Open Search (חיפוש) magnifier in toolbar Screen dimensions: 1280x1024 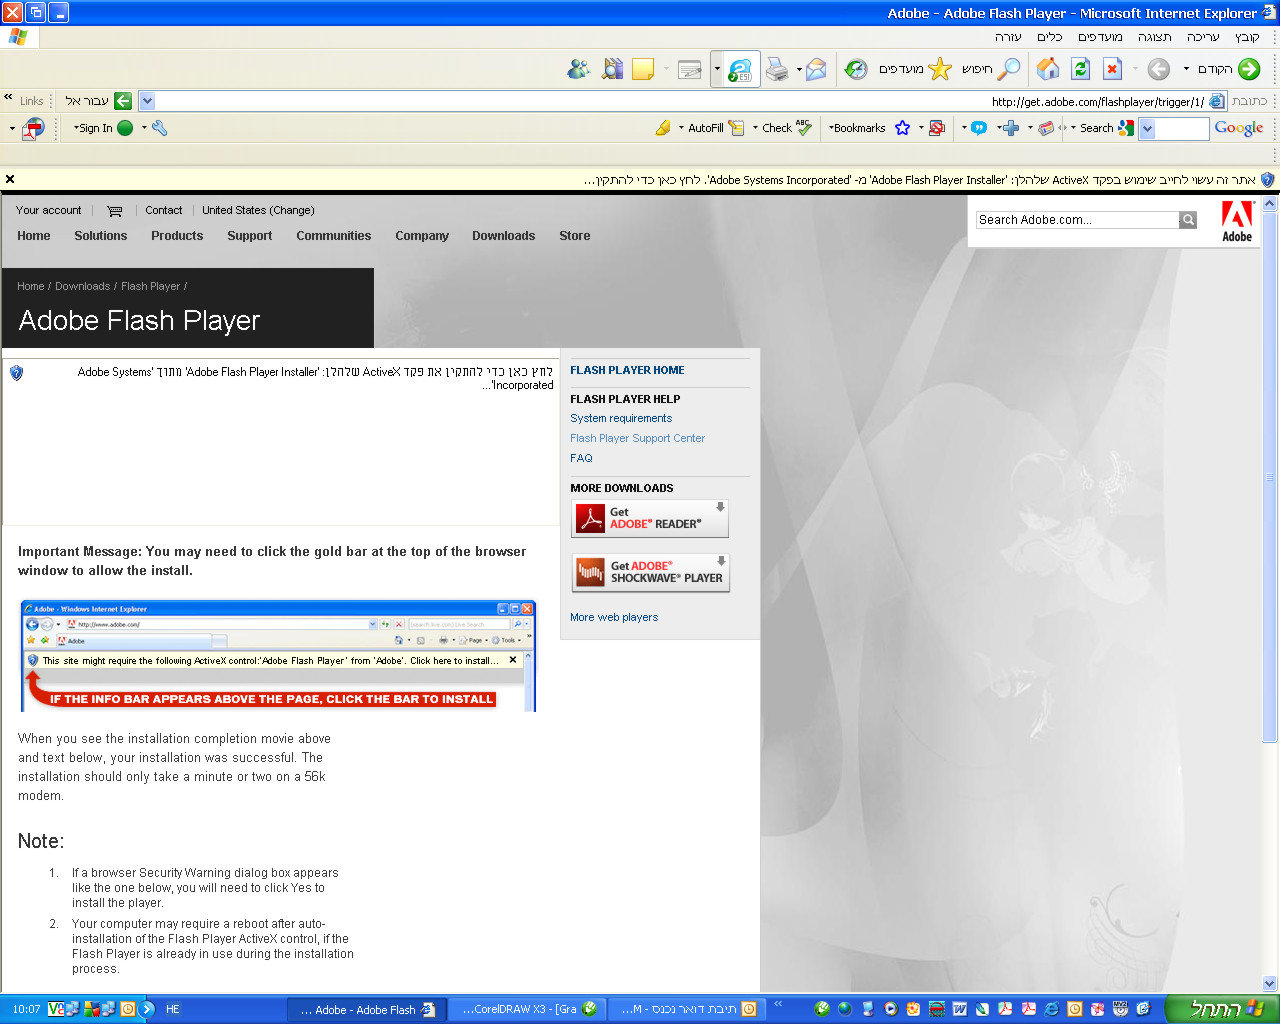[x=1010, y=69]
